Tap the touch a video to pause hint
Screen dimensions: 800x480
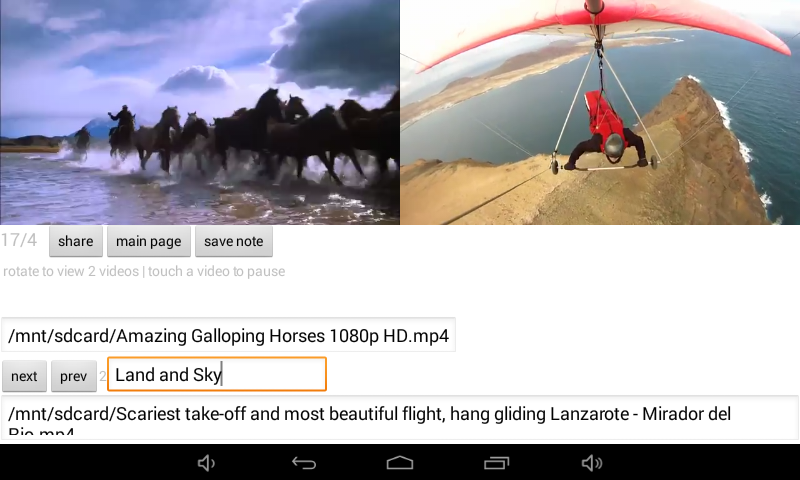[x=216, y=271]
